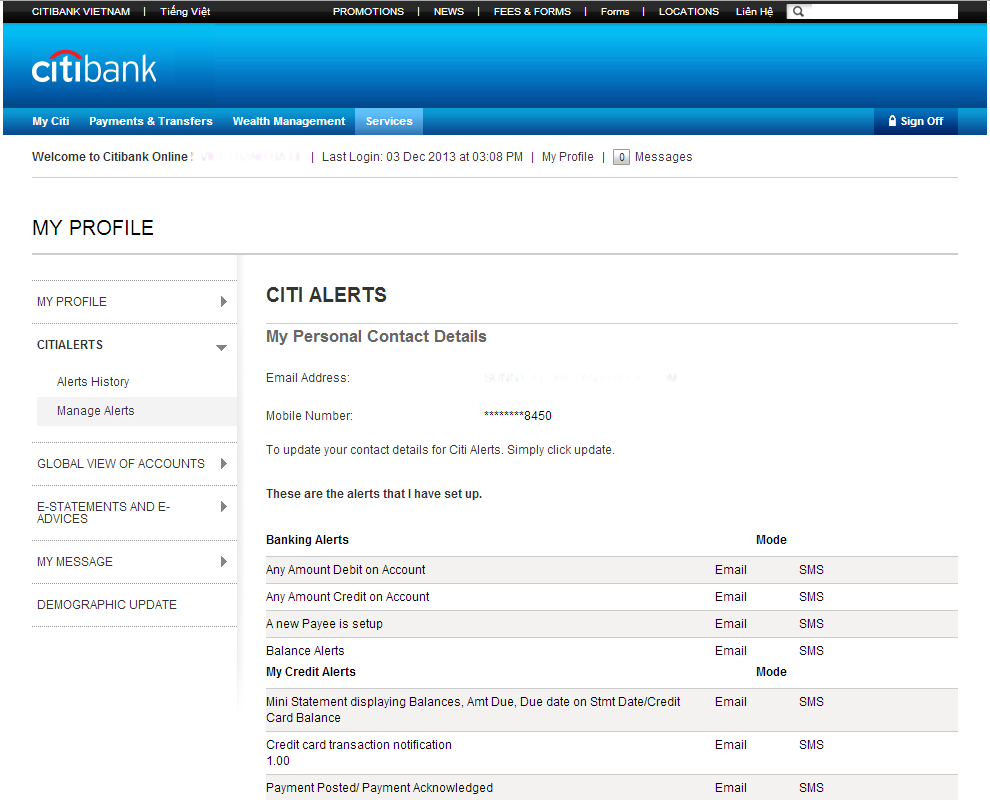Open MY MESSAGE sidebar item
The image size is (990, 800).
pyautogui.click(x=75, y=561)
